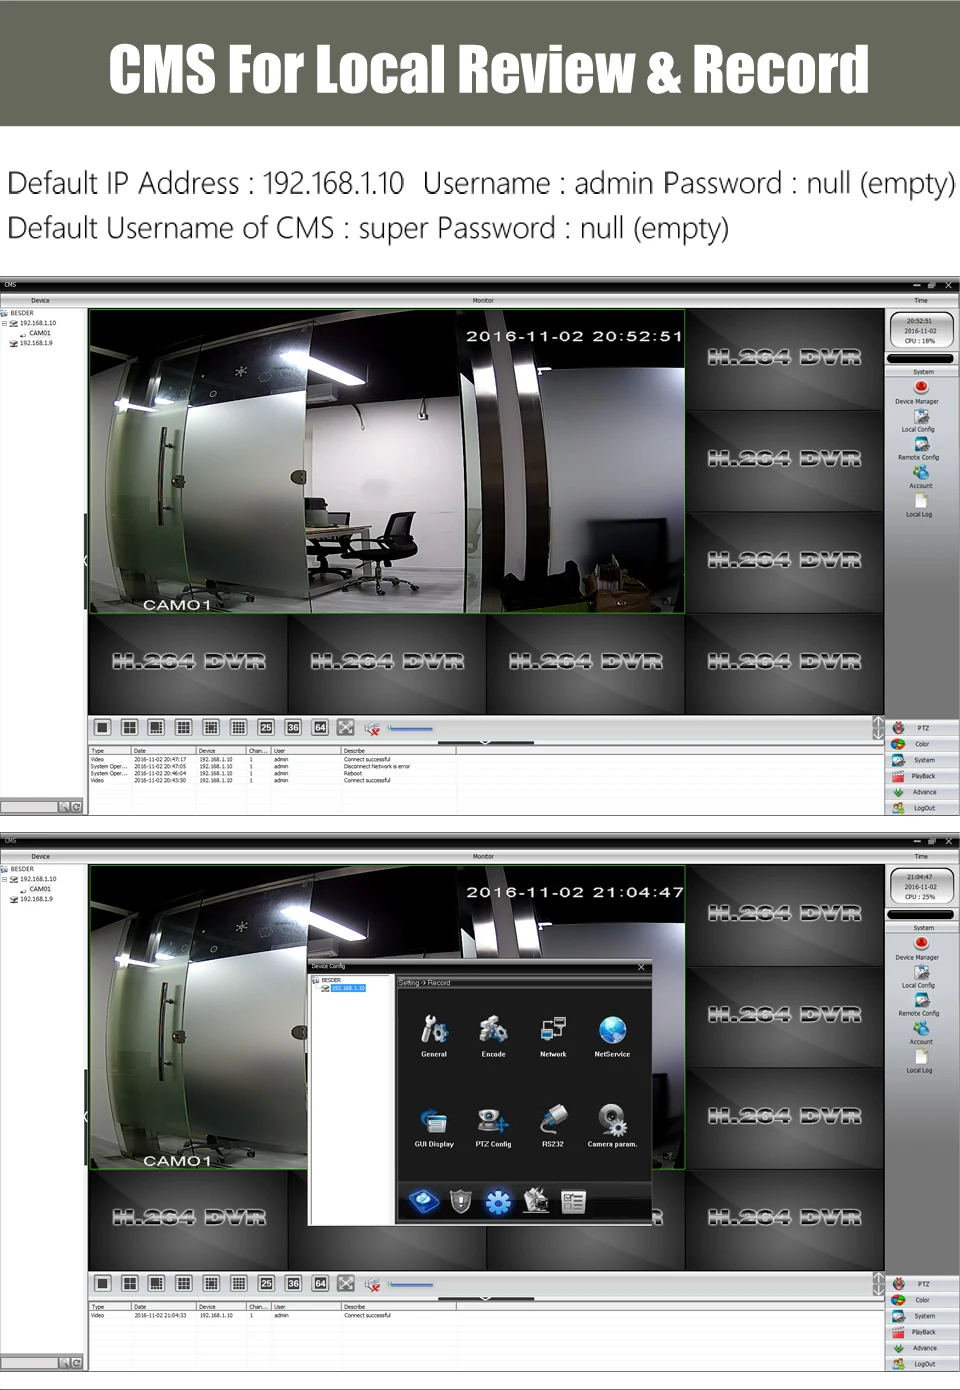This screenshot has height=1390, width=960.
Task: Select 36-view layout in upper CMS window
Action: tap(293, 727)
